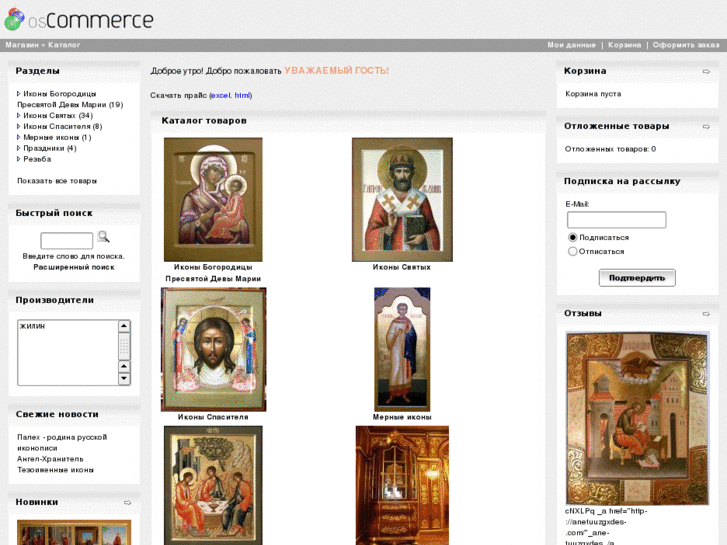Screen dimensions: 727x545
Task: Click Иконы Богородицы Пресвятой Девы Марии caption
Action: pos(213,273)
